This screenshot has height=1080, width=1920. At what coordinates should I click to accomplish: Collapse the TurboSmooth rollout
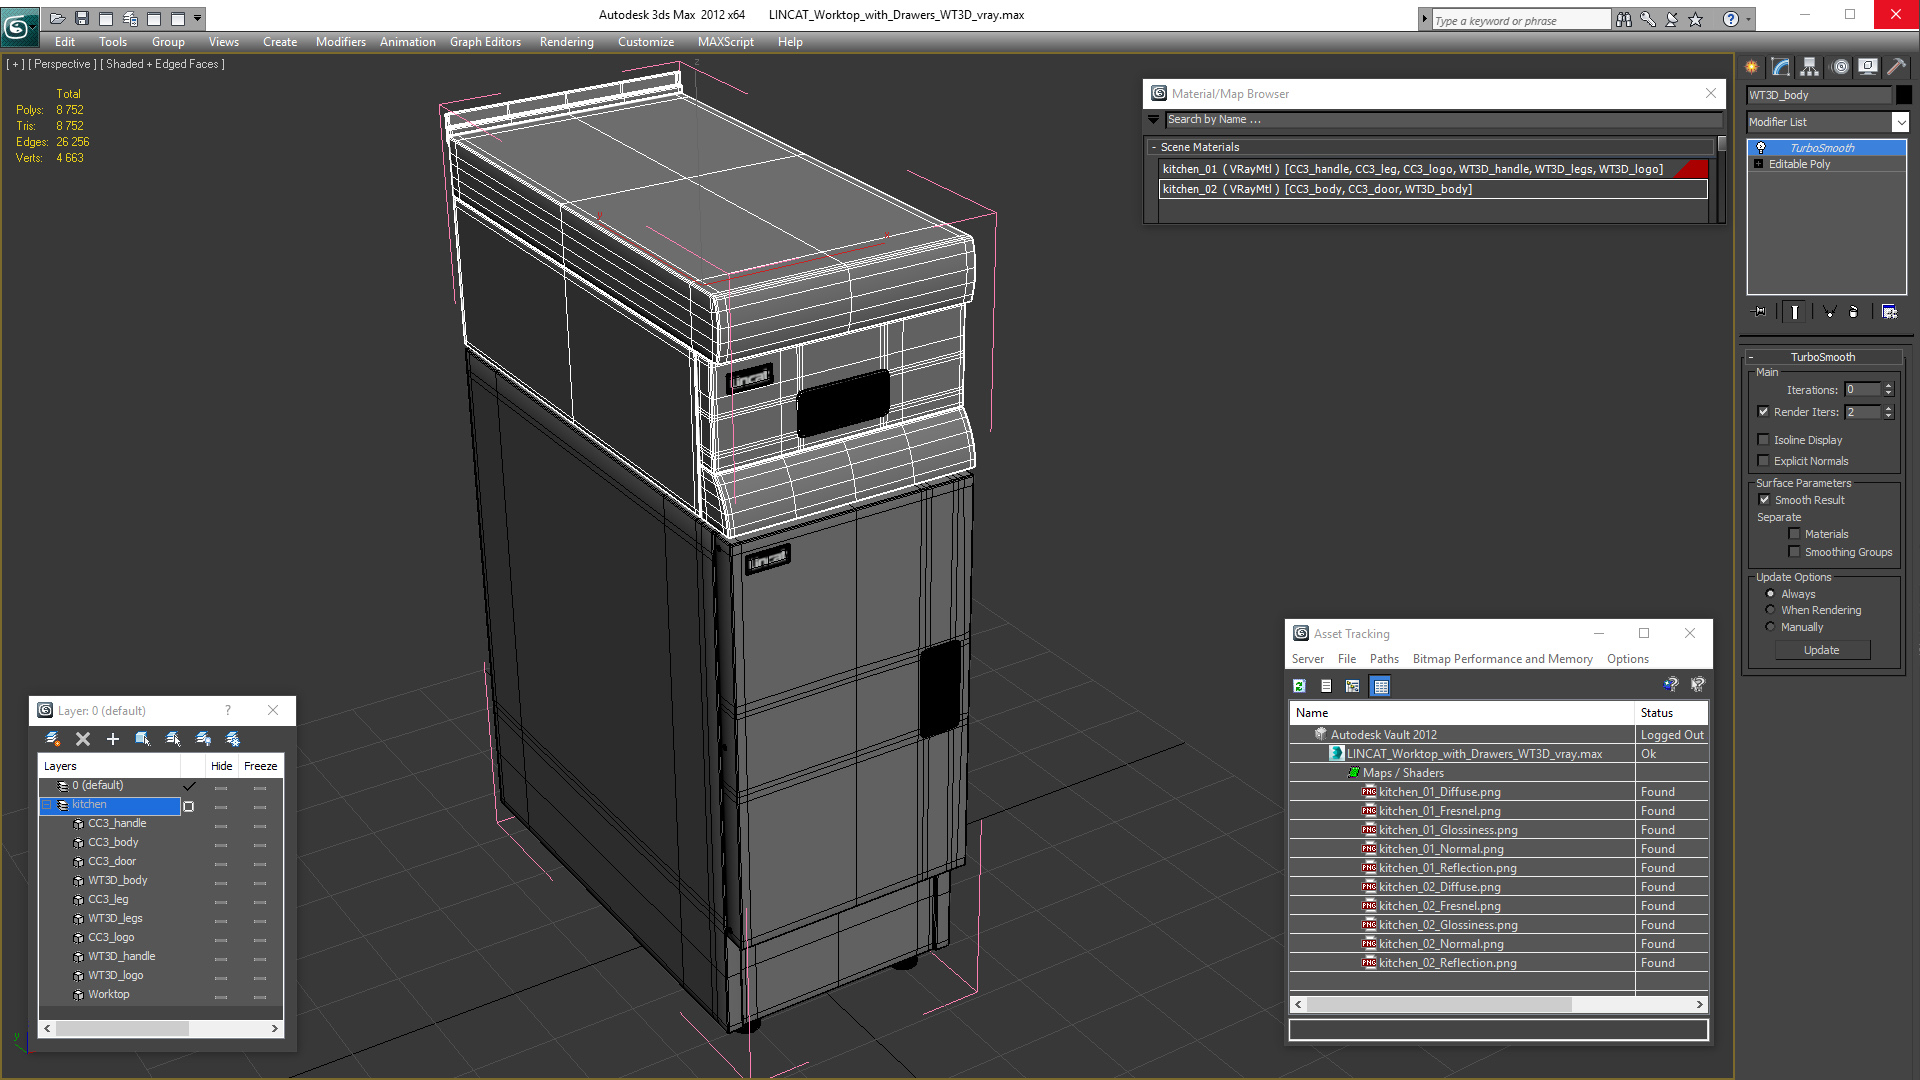click(x=1751, y=357)
